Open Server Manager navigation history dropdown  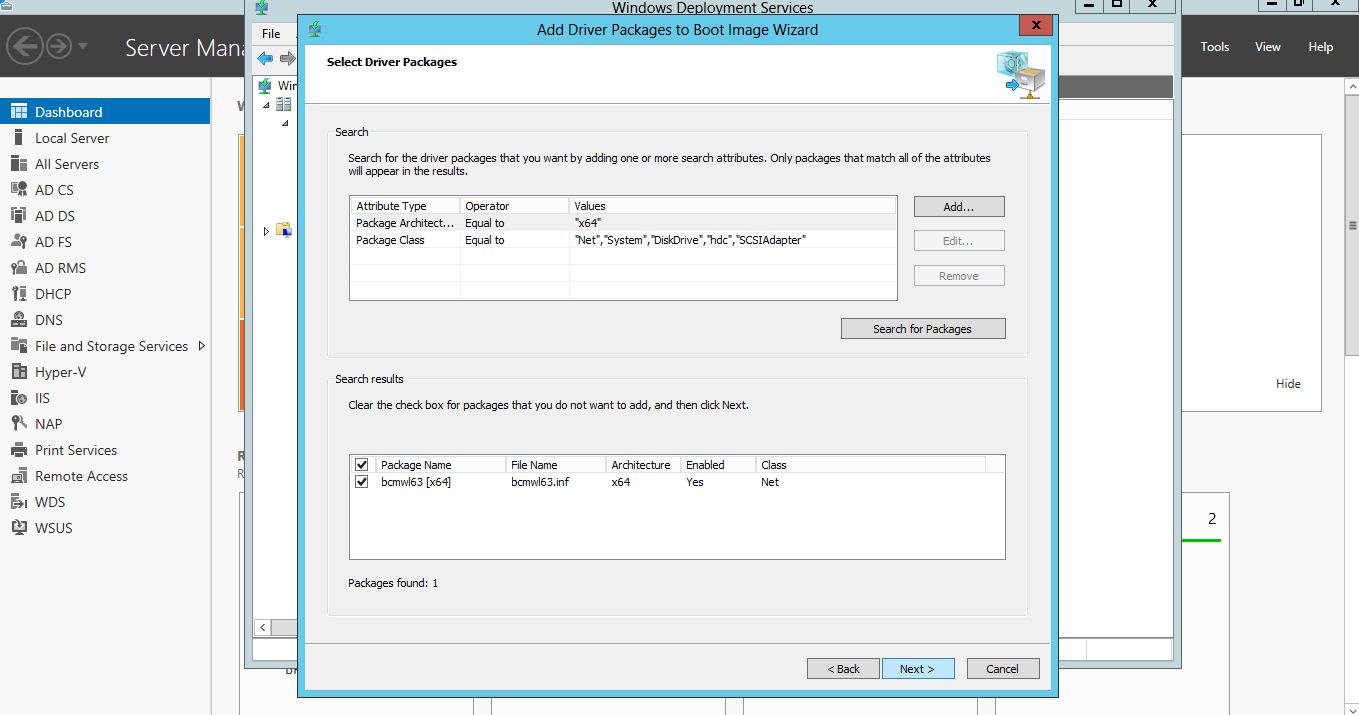[x=82, y=46]
